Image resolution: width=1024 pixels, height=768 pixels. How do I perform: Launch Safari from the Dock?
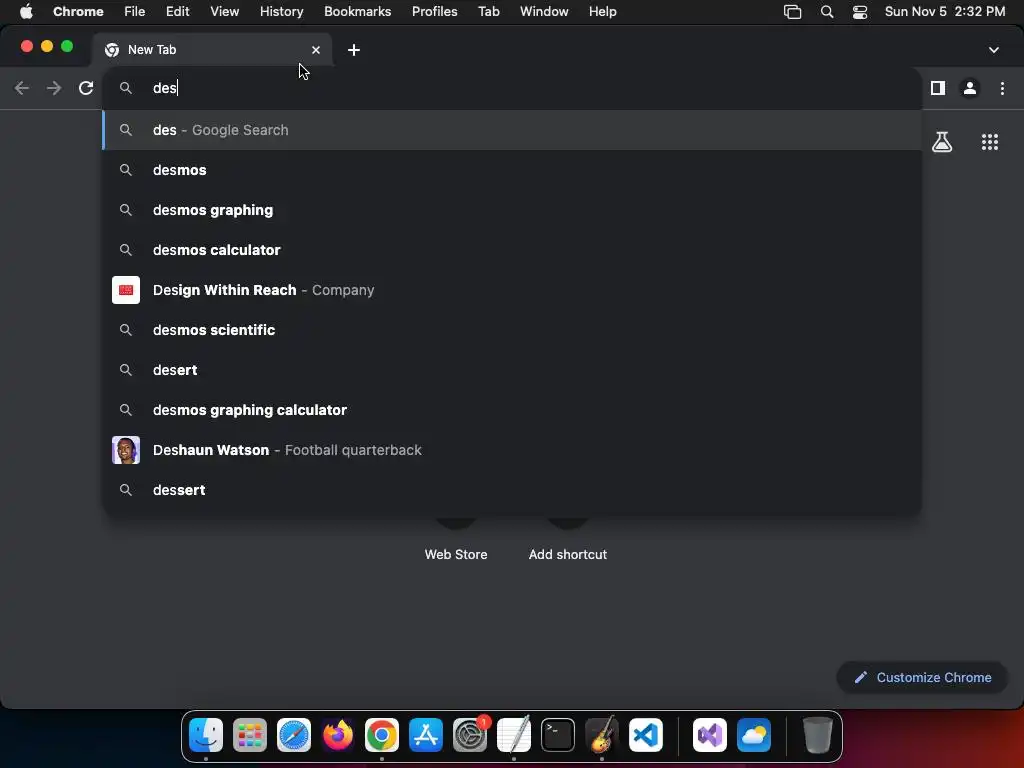294,735
